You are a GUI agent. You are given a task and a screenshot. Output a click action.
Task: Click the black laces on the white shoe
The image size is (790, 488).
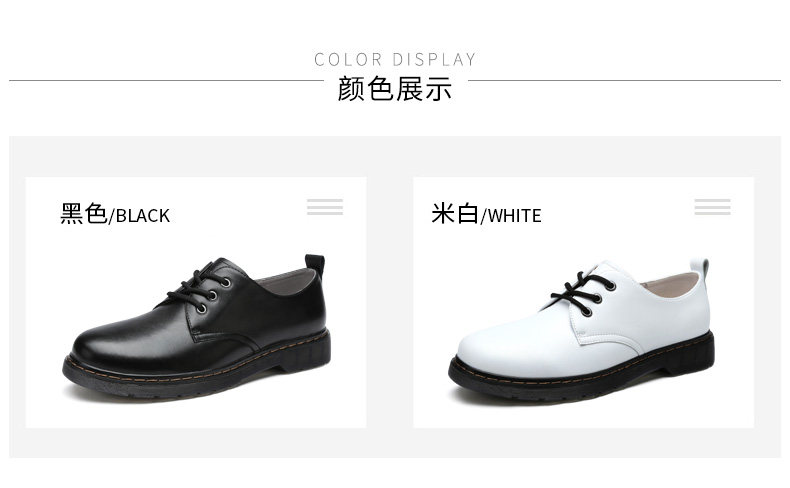(582, 291)
